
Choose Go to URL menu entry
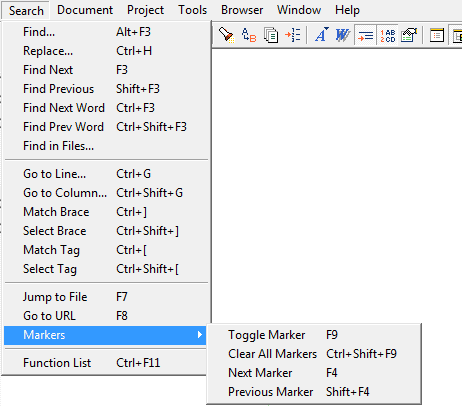coord(106,316)
